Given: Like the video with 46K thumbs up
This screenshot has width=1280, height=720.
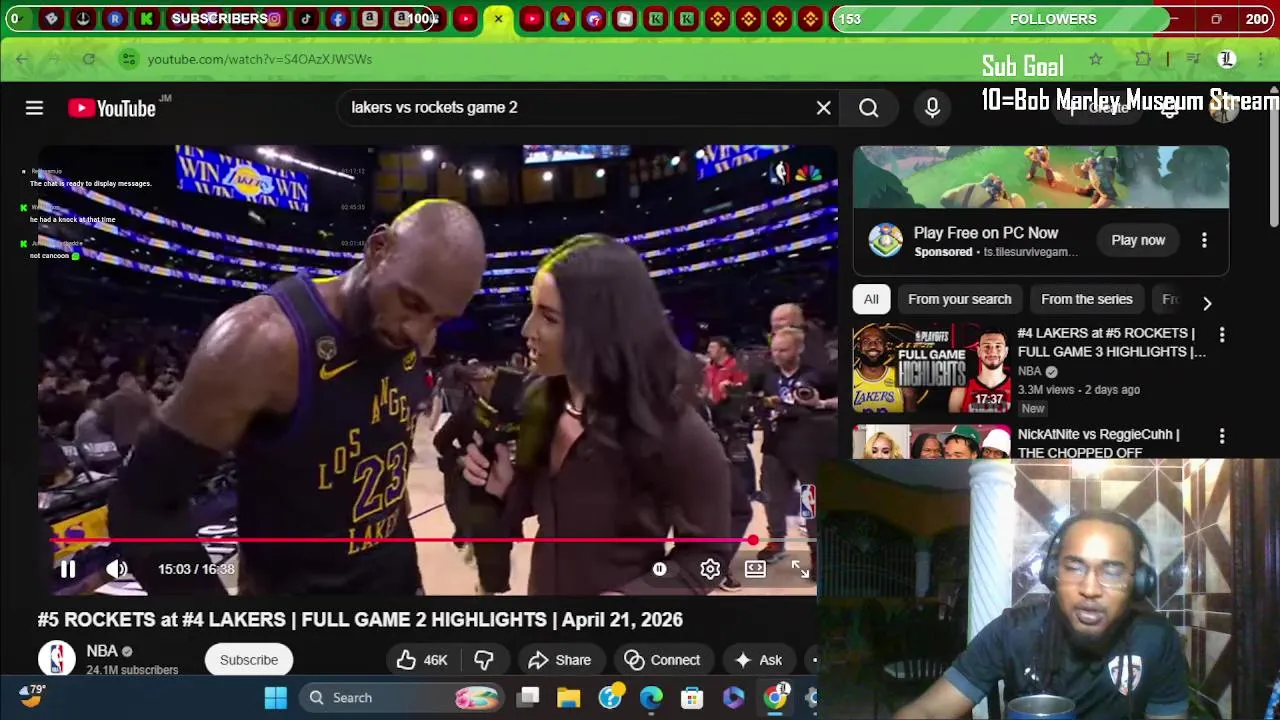Looking at the screenshot, I should [421, 660].
